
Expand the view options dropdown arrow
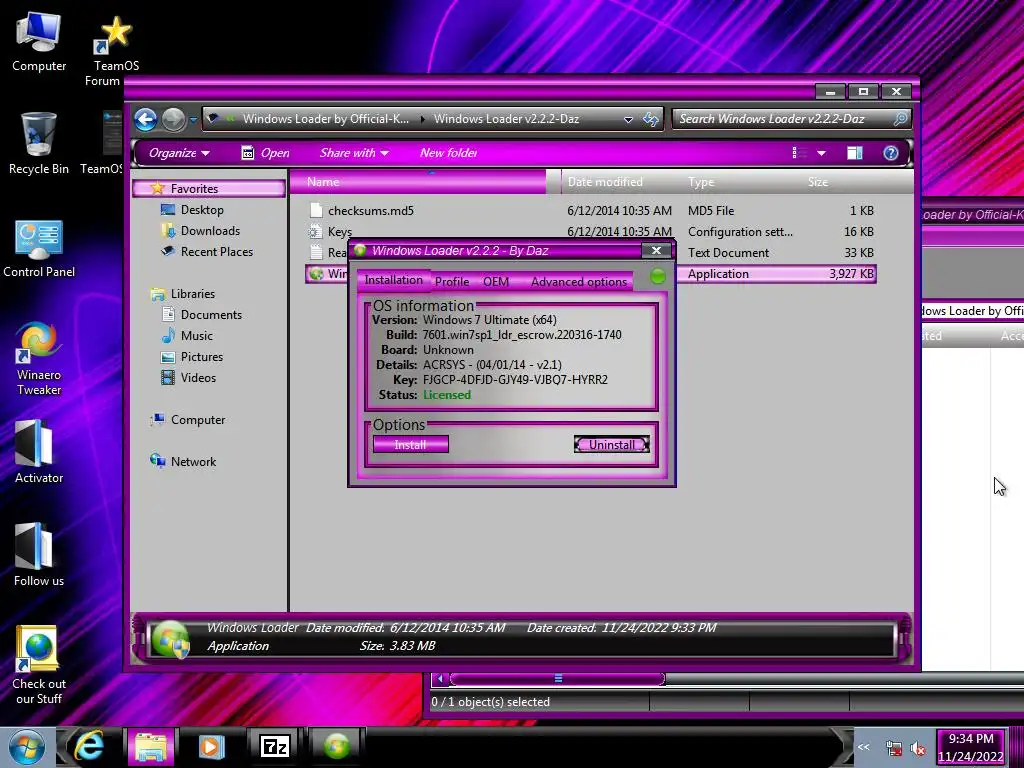pyautogui.click(x=822, y=153)
